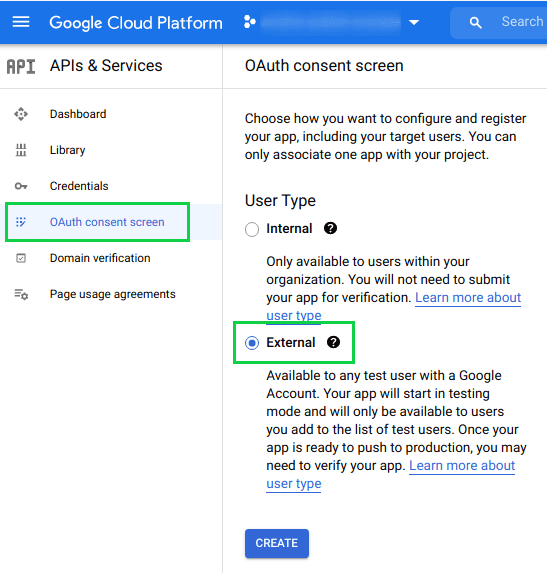Click the help icon next to Internal
The height and width of the screenshot is (573, 547).
click(330, 228)
